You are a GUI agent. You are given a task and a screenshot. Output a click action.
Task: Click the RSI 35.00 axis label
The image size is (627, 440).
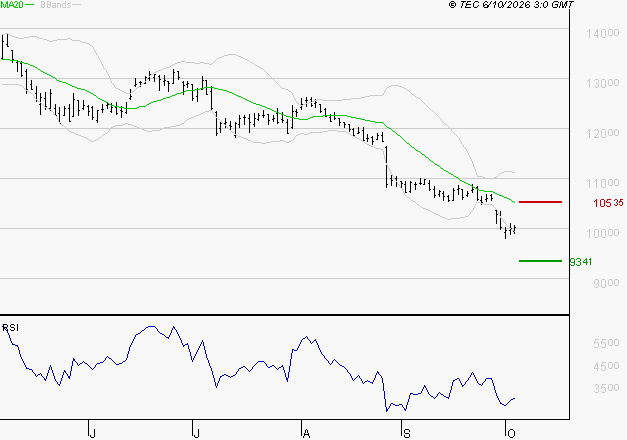(x=606, y=388)
